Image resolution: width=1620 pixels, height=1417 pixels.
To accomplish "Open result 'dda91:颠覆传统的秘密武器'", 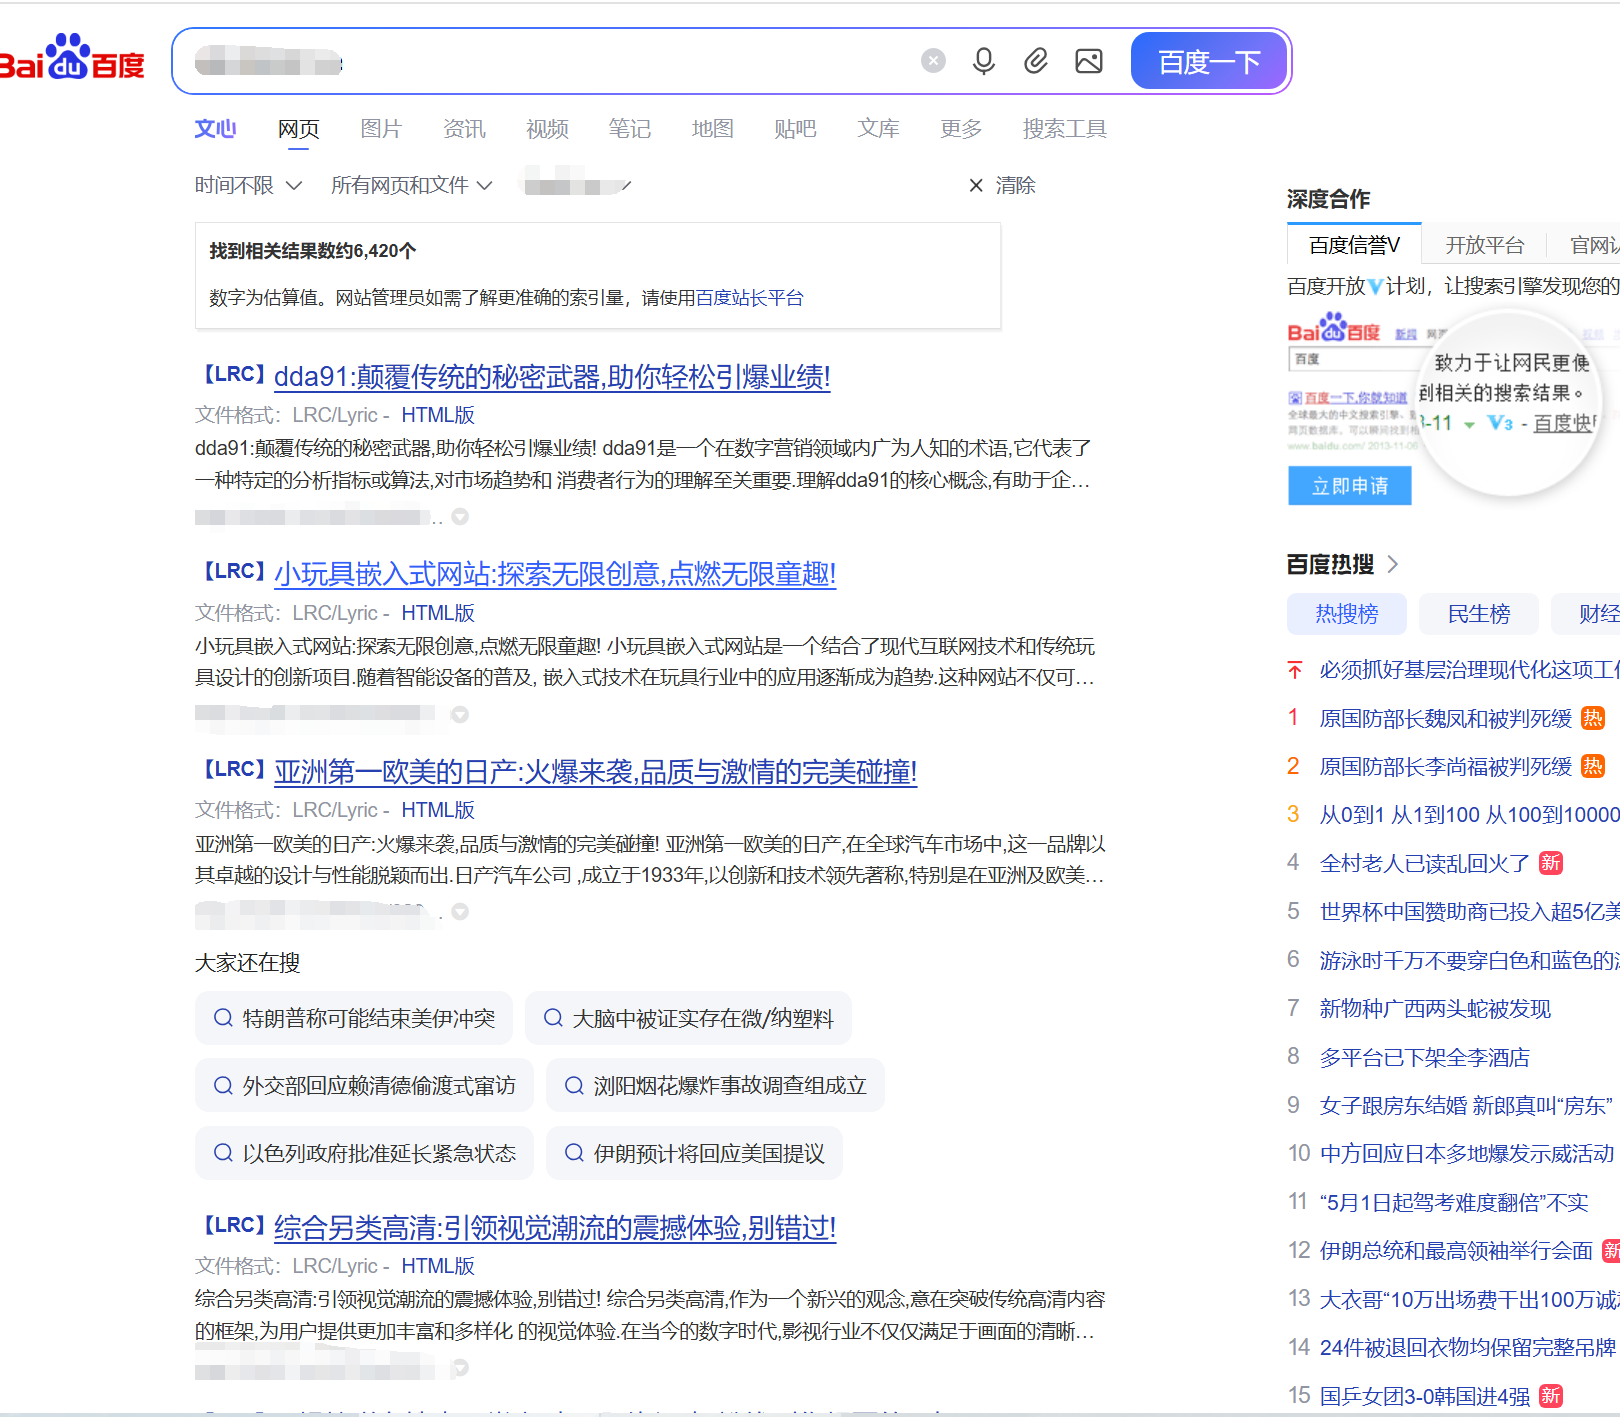I will coord(552,377).
